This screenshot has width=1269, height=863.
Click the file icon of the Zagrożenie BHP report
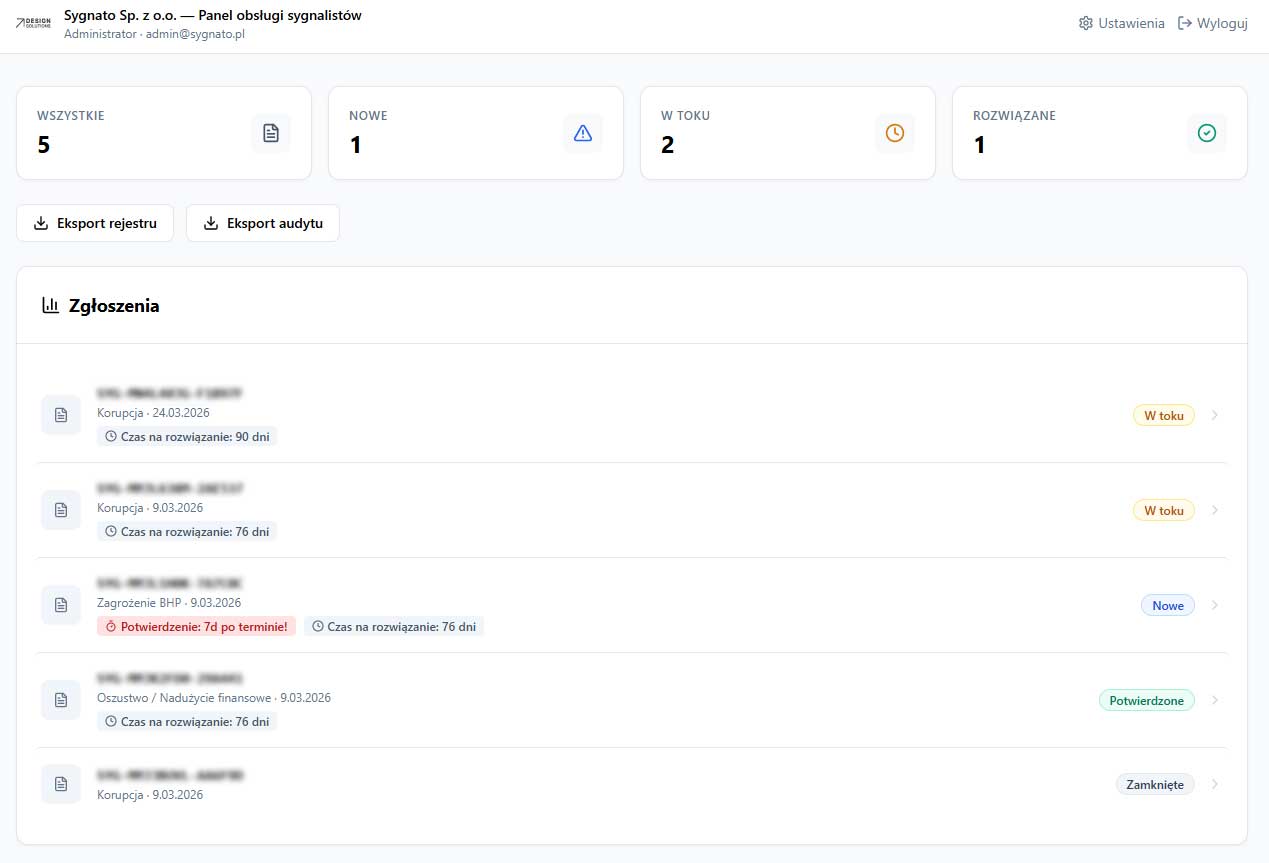61,605
